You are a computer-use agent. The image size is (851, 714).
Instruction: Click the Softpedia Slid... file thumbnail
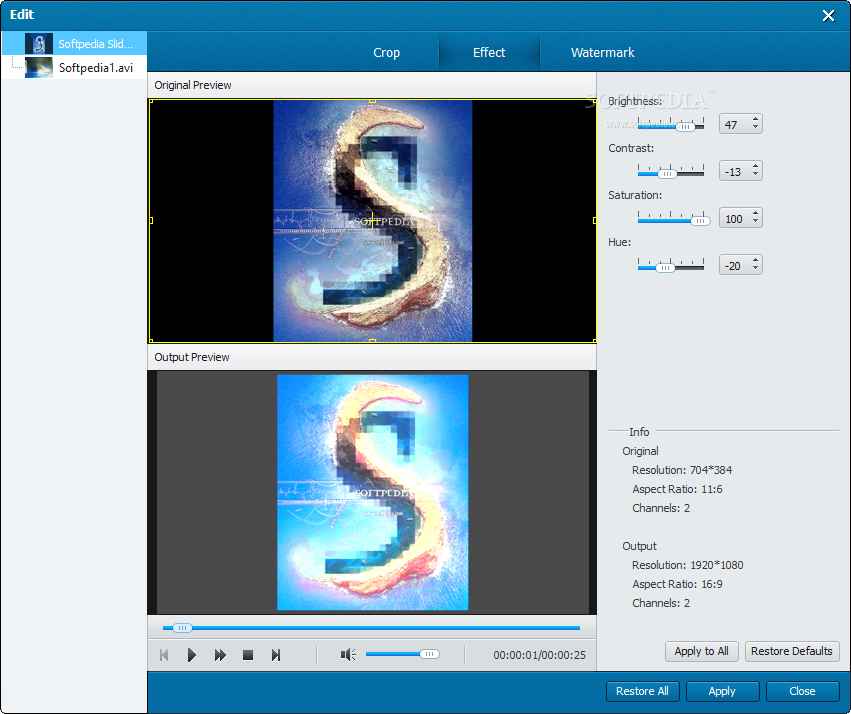[39, 43]
